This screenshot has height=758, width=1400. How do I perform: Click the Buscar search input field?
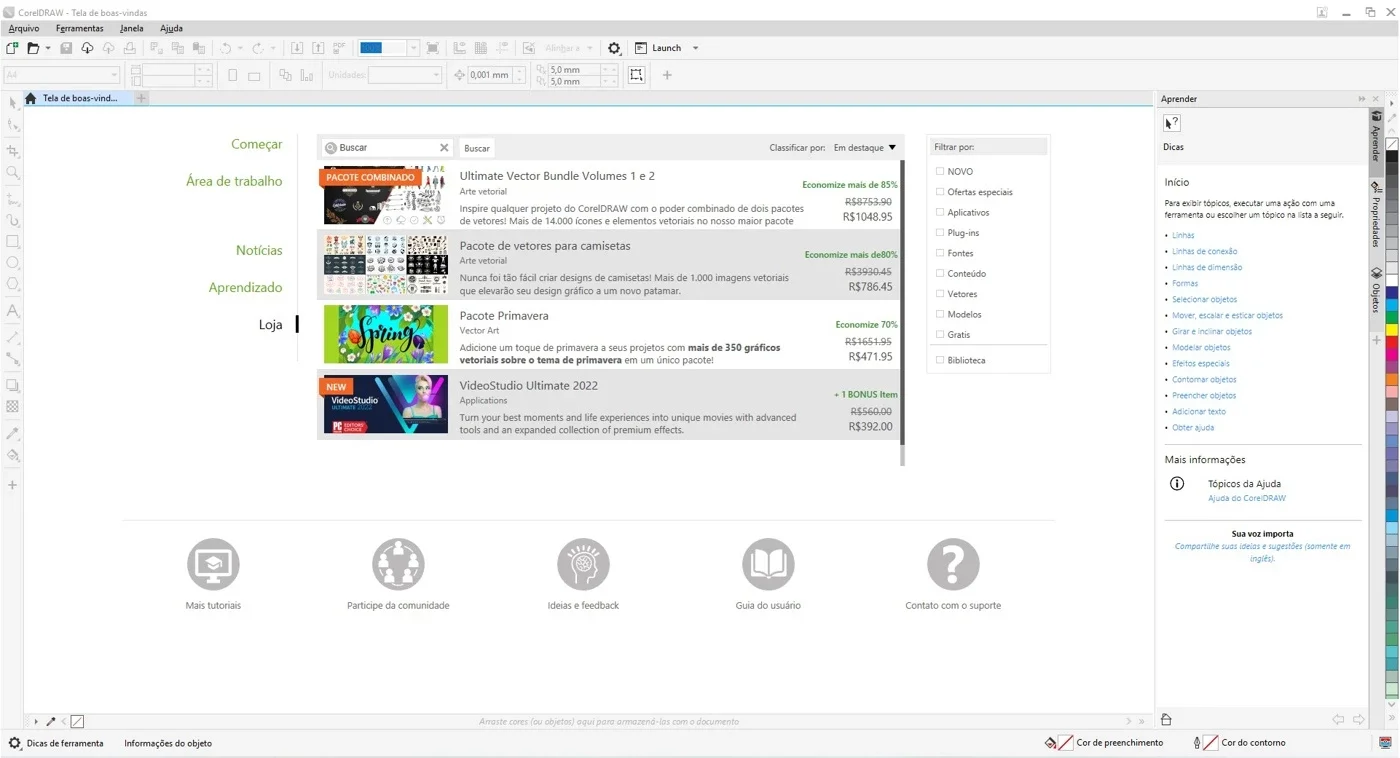tap(387, 148)
